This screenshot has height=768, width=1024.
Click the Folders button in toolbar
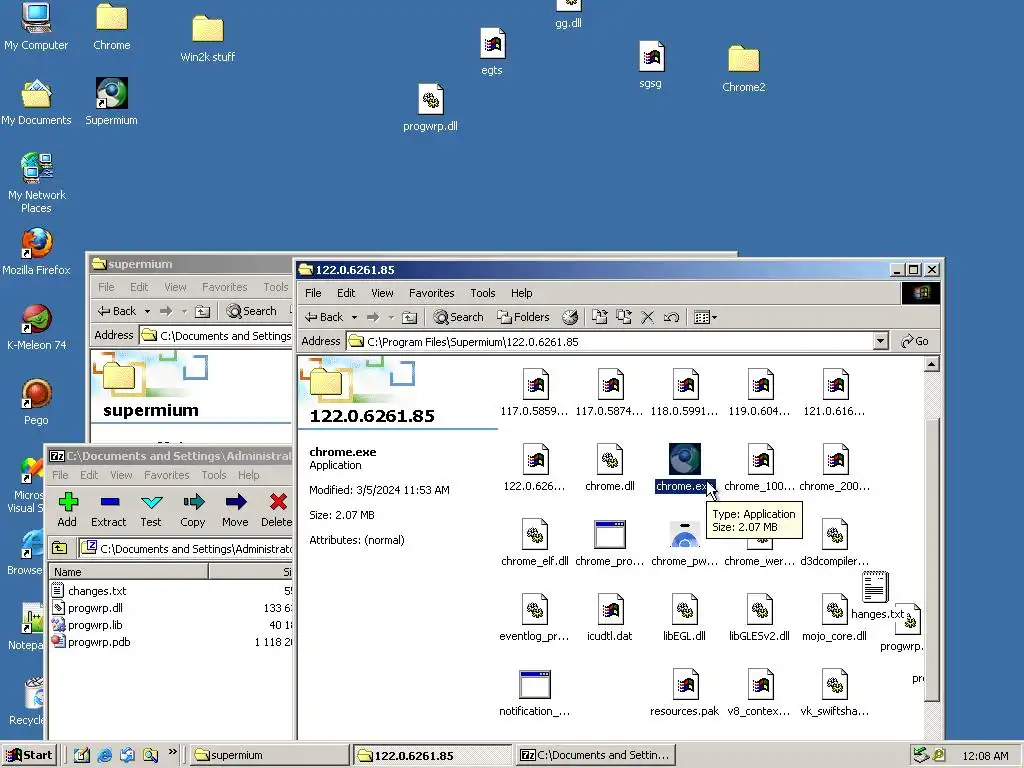[x=523, y=317]
